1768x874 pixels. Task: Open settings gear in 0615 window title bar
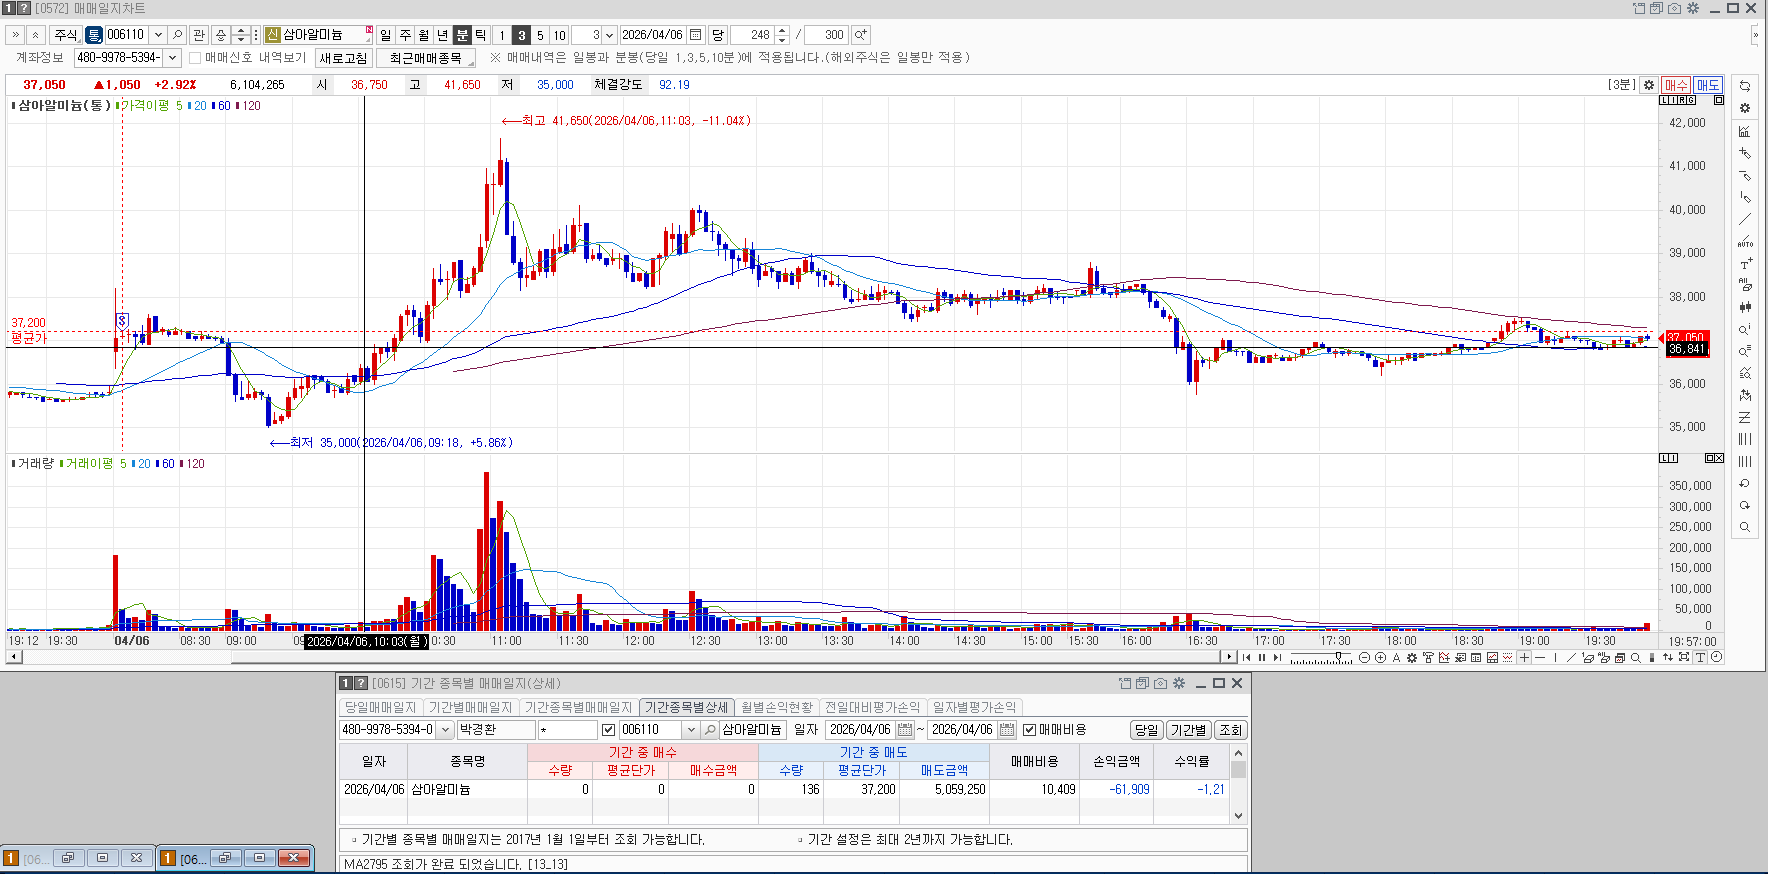coord(1179,683)
